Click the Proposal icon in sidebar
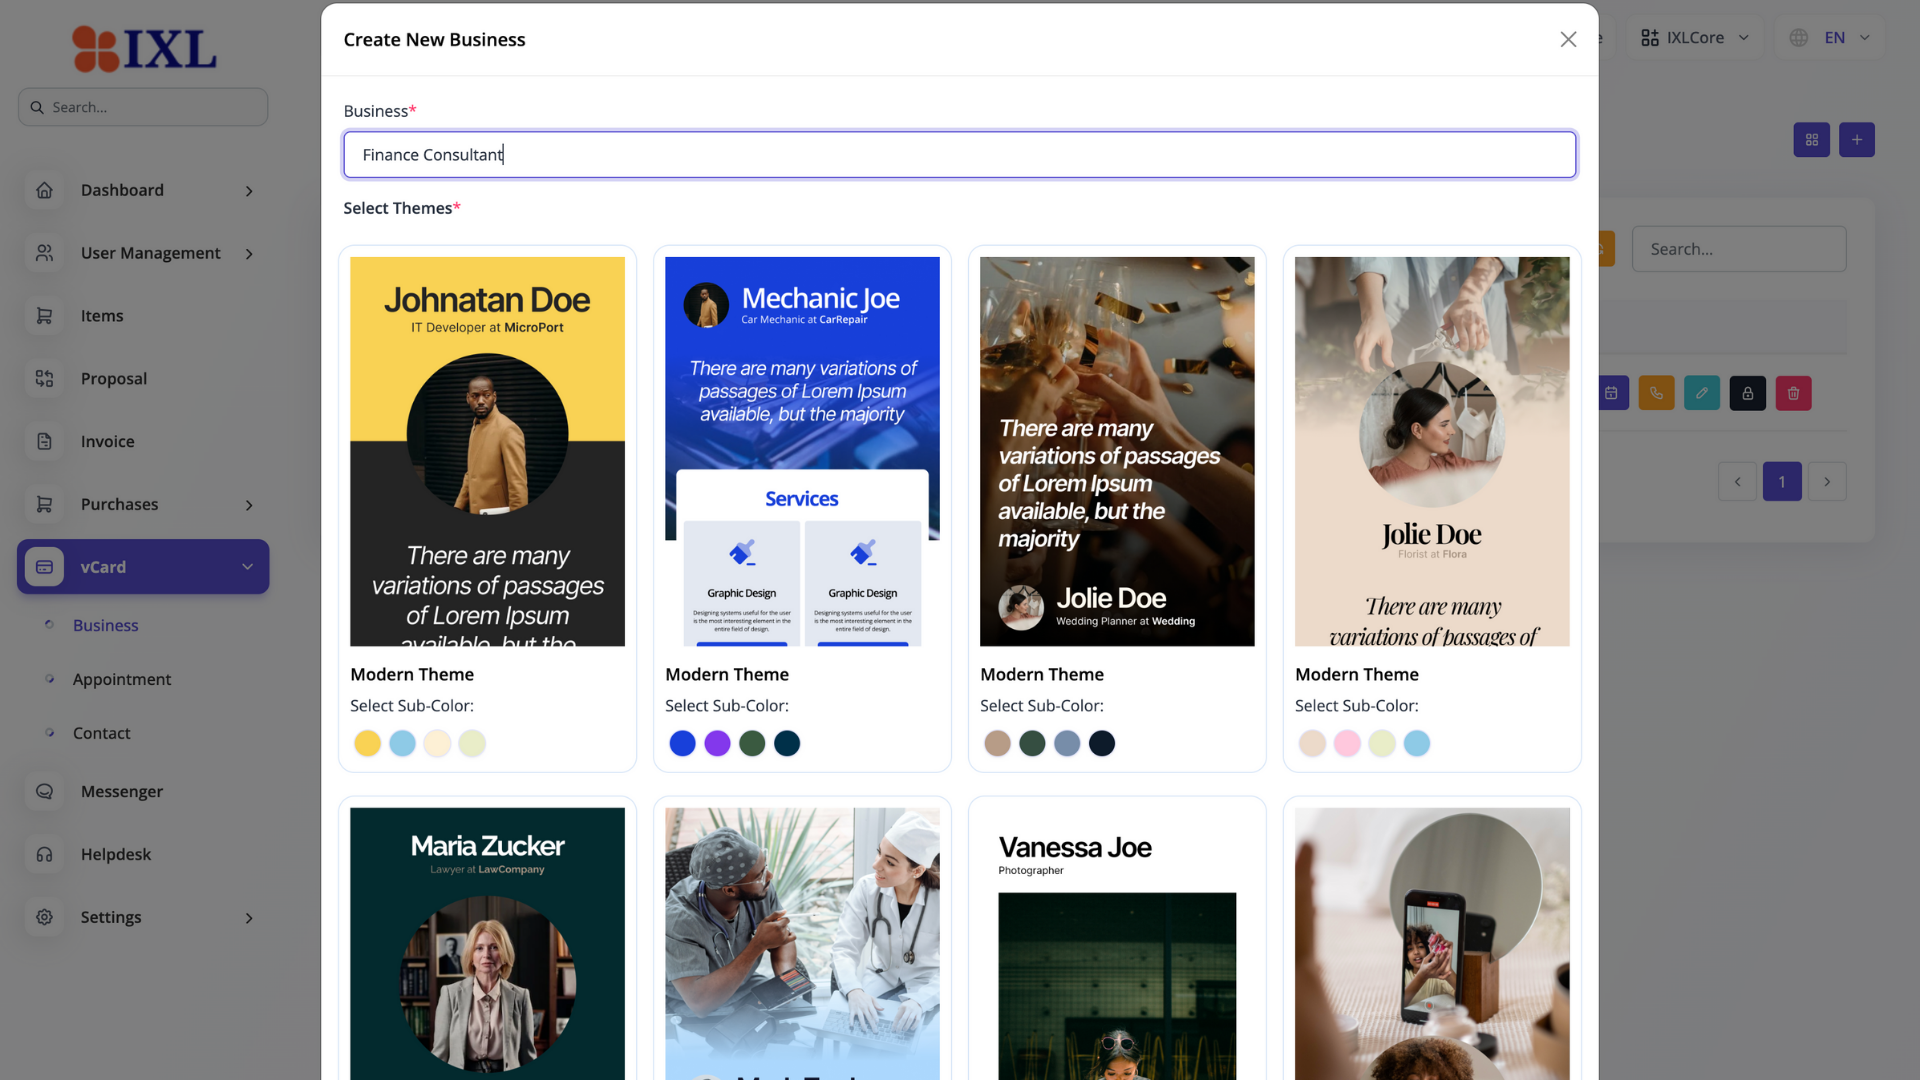The image size is (1920, 1080). pos(44,378)
